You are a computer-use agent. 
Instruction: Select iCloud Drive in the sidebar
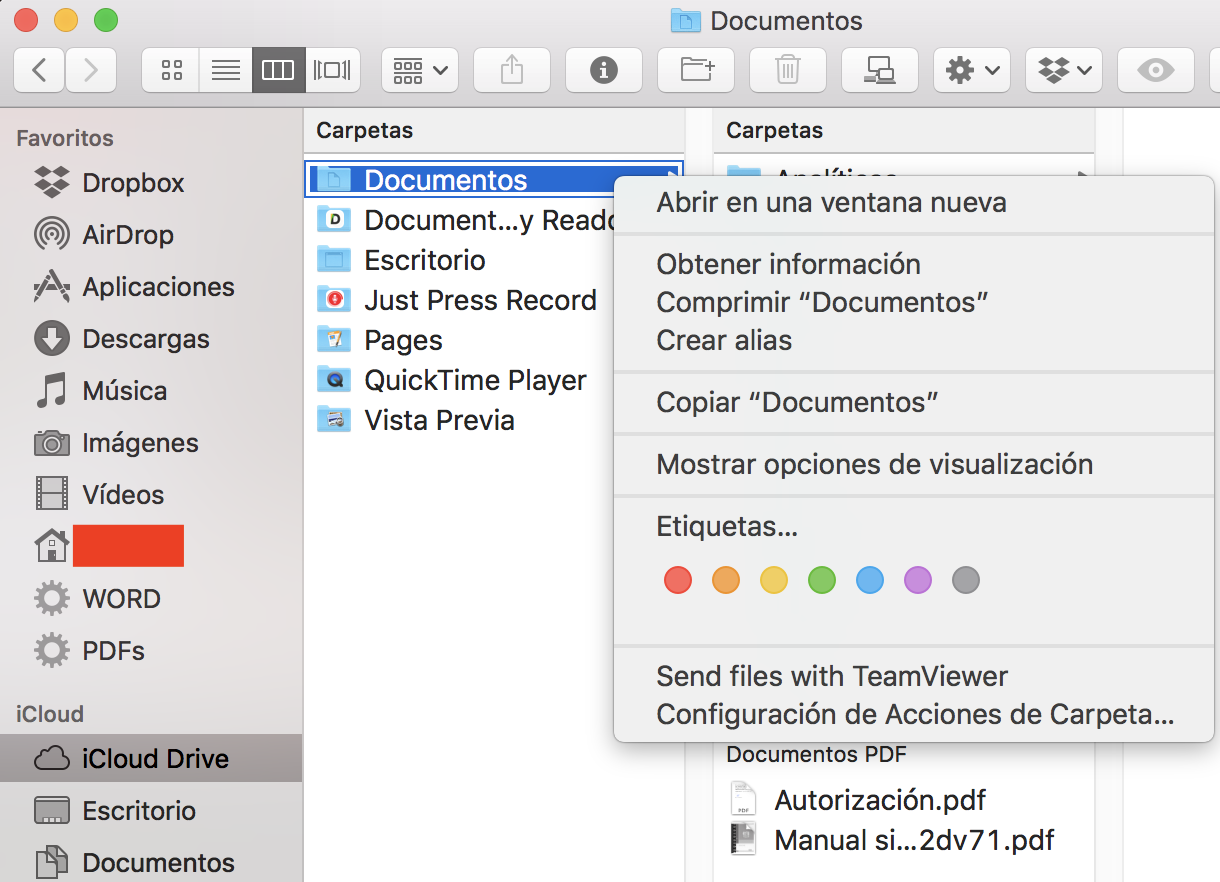click(x=151, y=758)
